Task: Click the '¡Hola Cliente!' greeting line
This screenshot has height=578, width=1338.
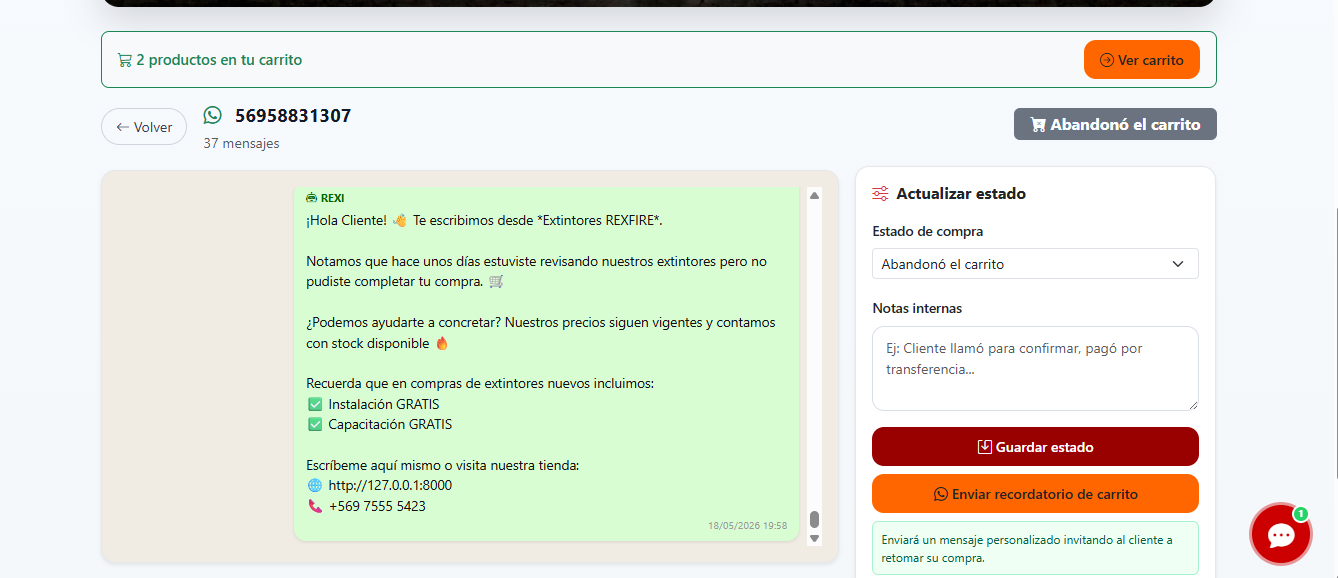Action: (x=484, y=220)
